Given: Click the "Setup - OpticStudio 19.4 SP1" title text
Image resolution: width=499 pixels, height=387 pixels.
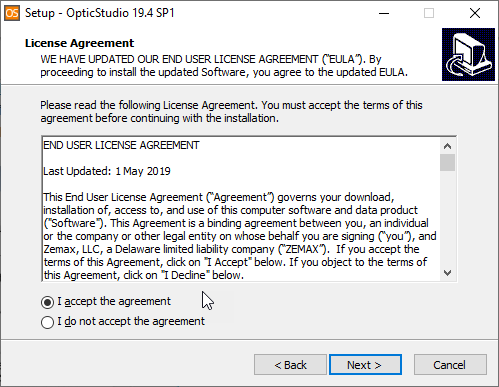Looking at the screenshot, I should coord(100,13).
